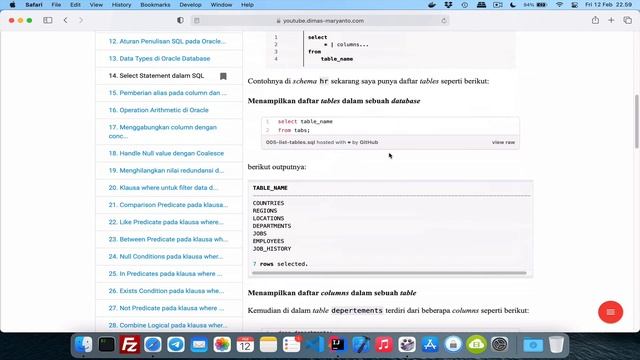
Task: Open the GitHub link in gist footer
Action: (x=369, y=142)
